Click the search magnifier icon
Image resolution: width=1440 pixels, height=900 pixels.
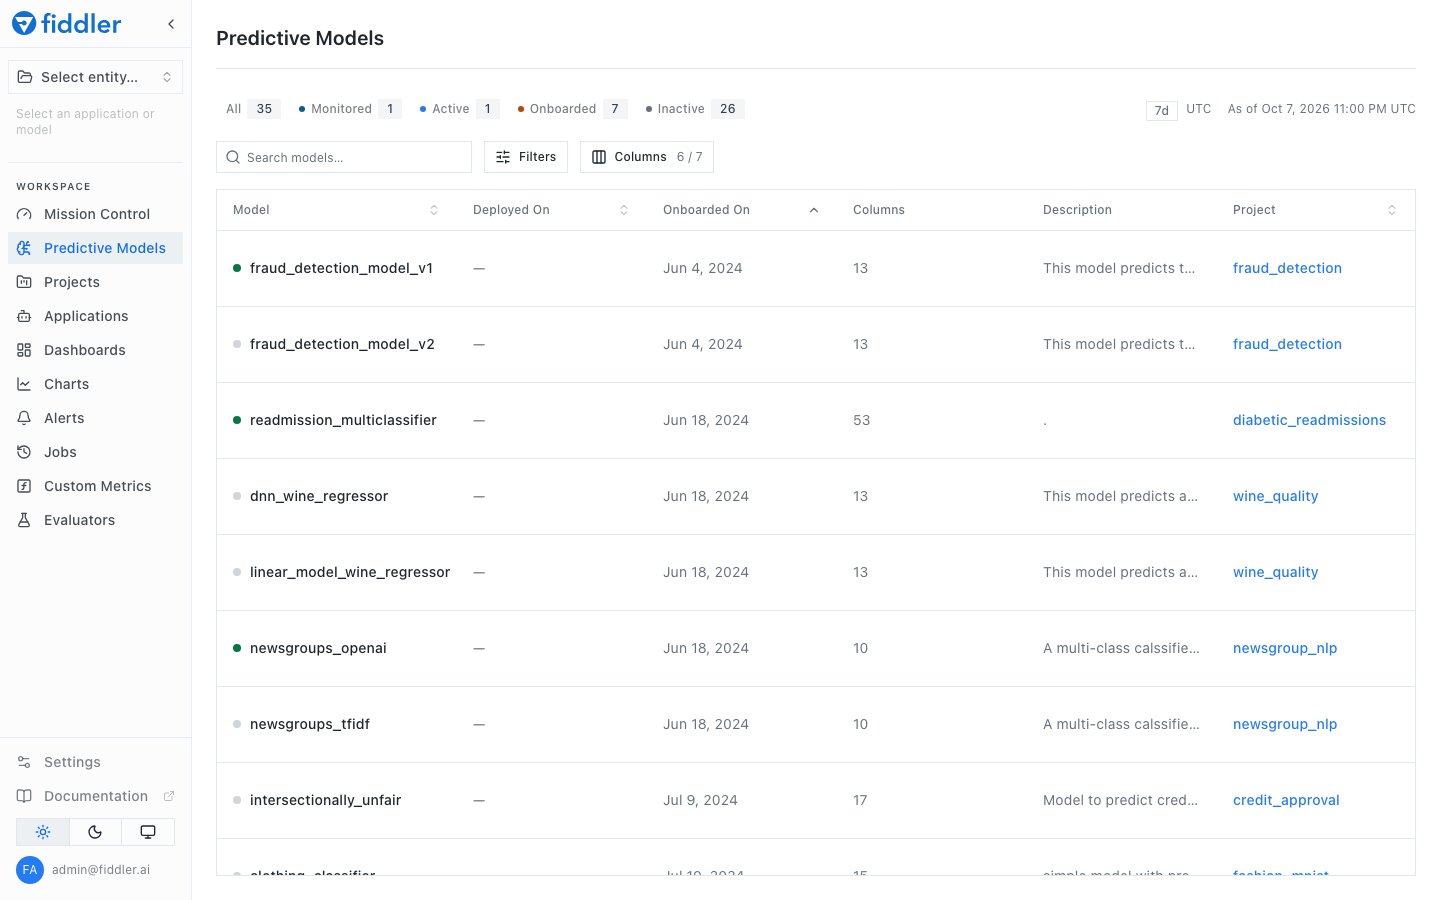click(233, 157)
